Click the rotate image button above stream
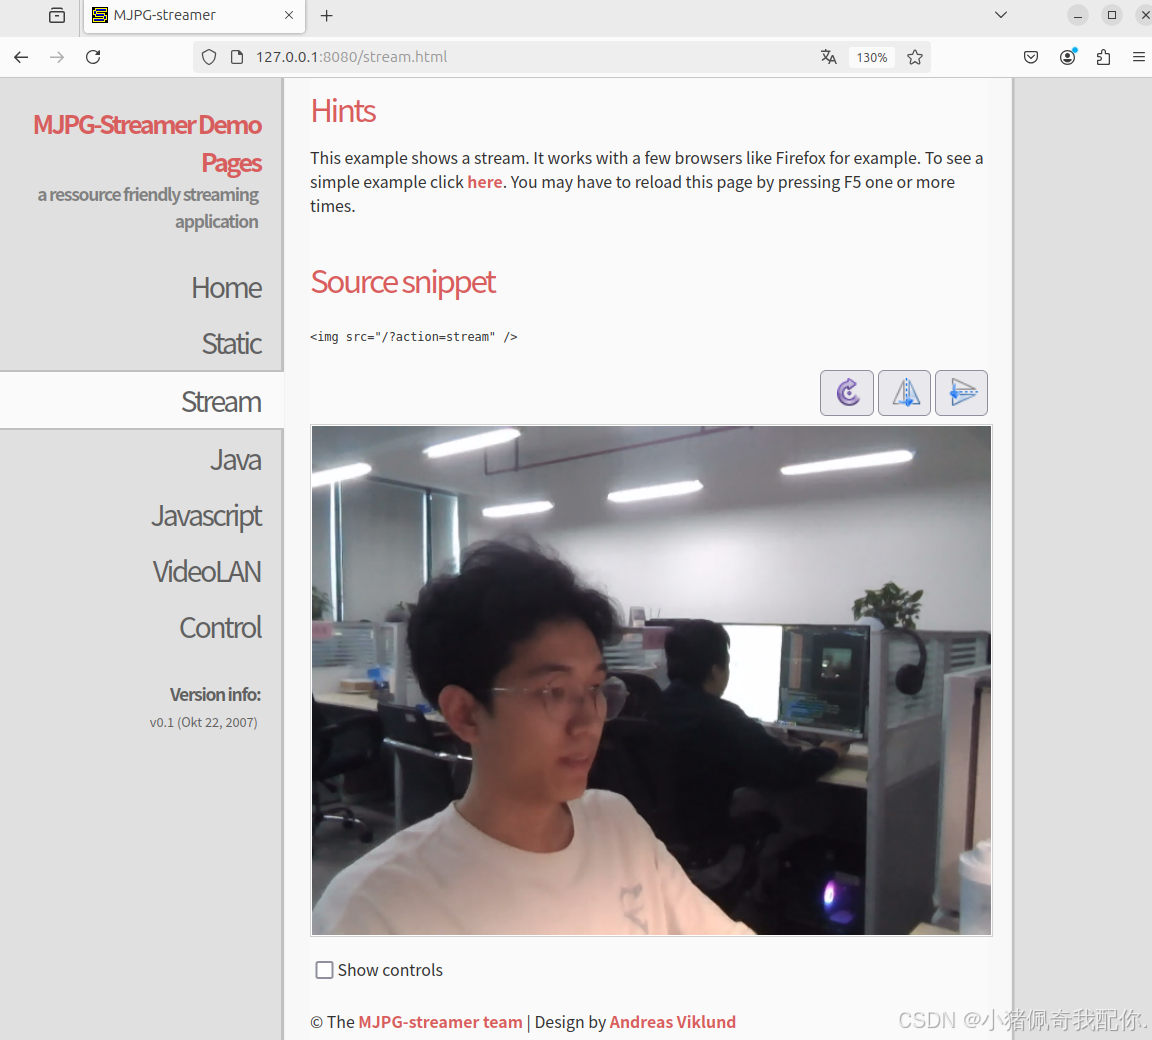The image size is (1152, 1040). click(x=846, y=393)
